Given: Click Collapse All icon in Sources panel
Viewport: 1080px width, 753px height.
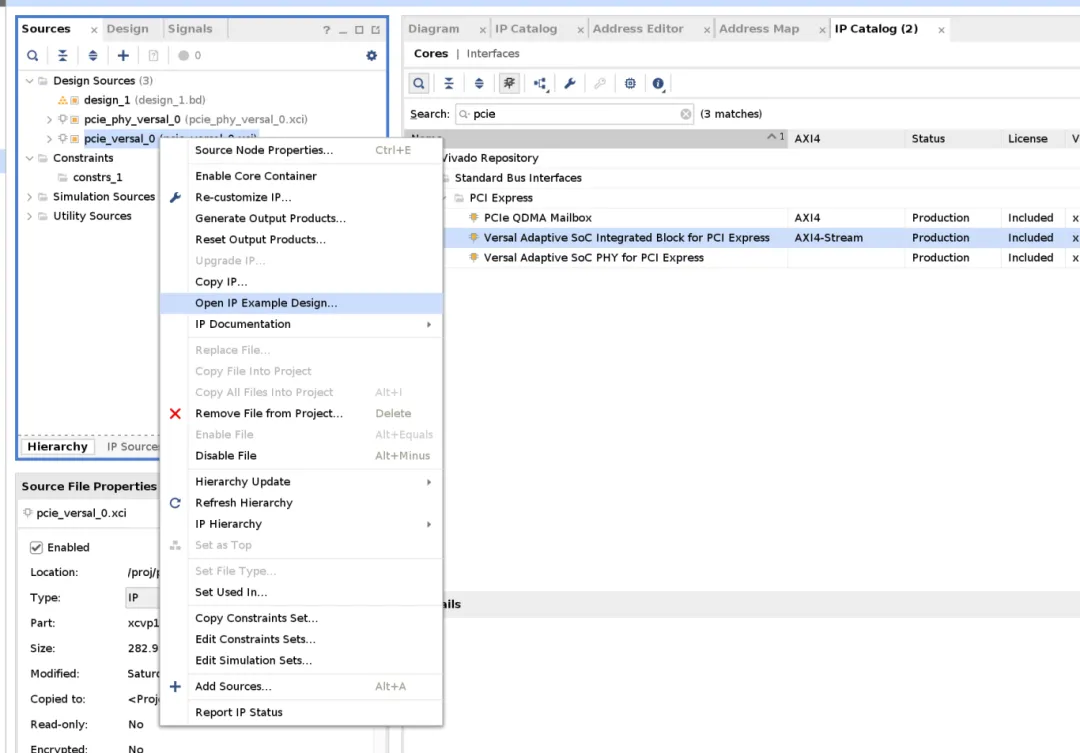Looking at the screenshot, I should [63, 56].
